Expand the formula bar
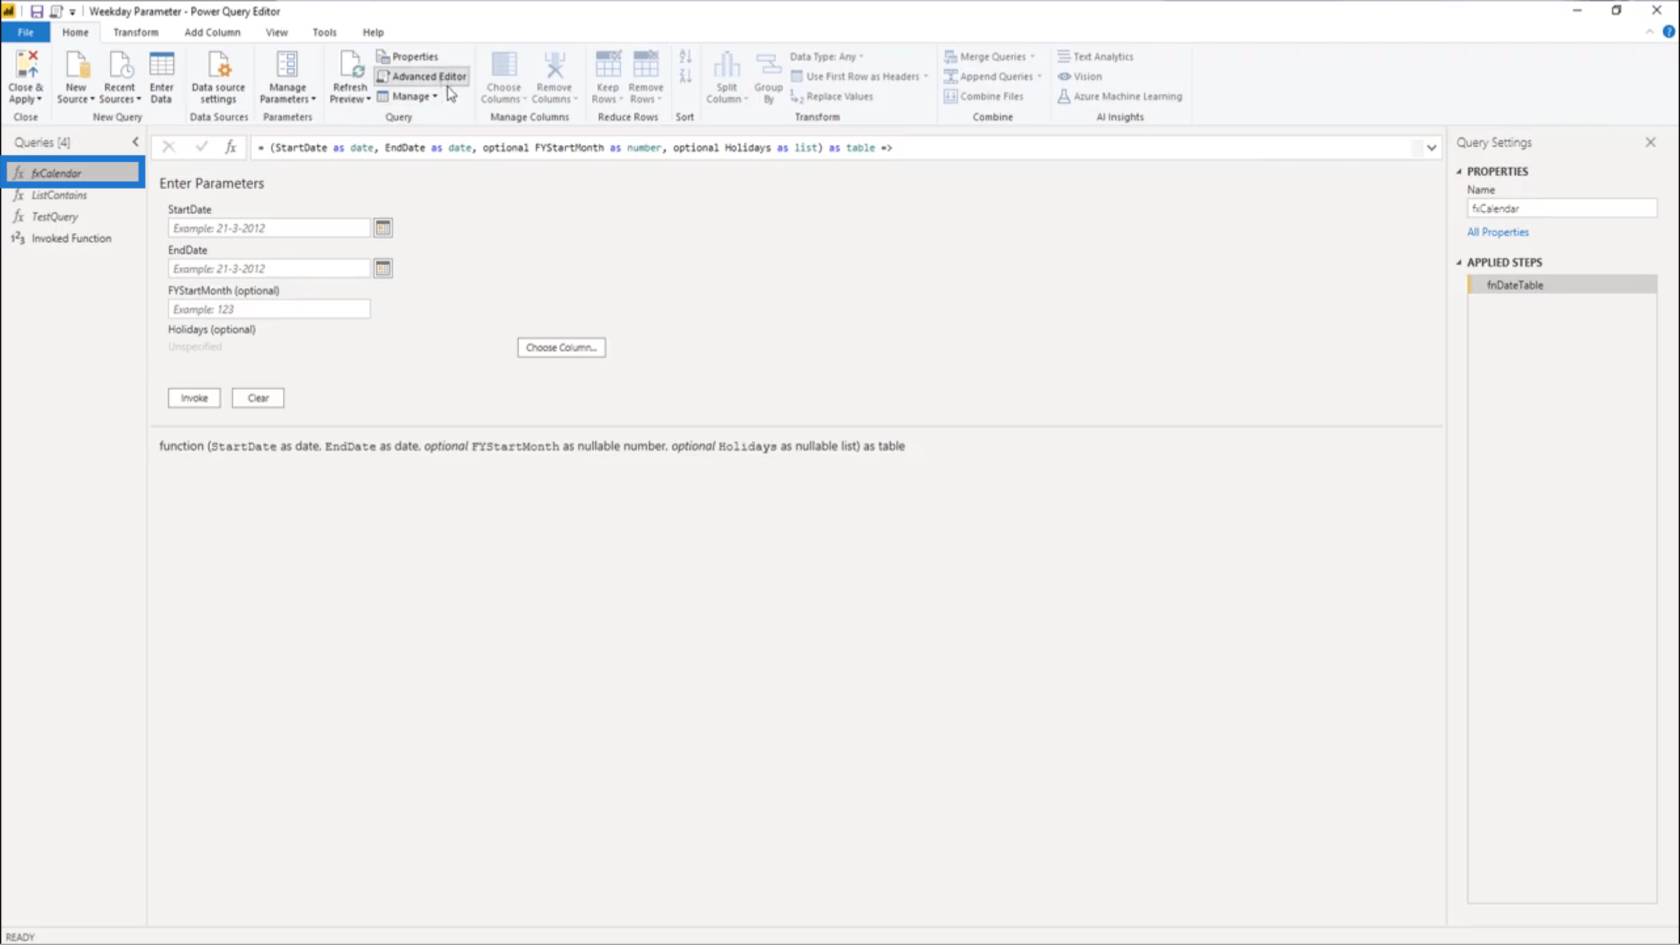 tap(1431, 148)
